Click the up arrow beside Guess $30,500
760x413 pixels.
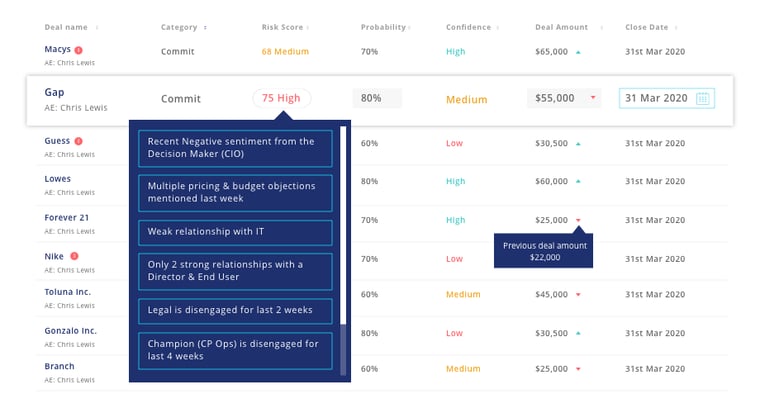578,143
